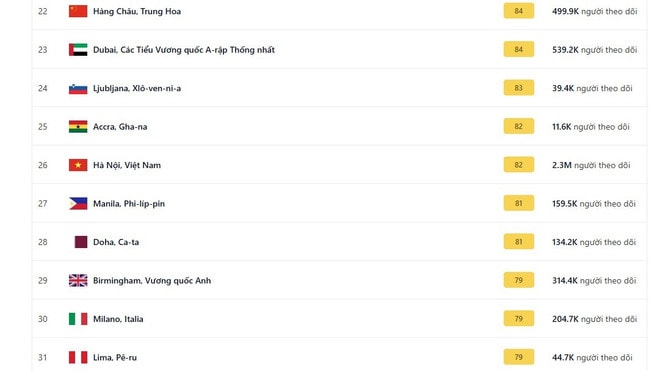Click the Qatar flag next to Doha
660x371 pixels.
81,242
